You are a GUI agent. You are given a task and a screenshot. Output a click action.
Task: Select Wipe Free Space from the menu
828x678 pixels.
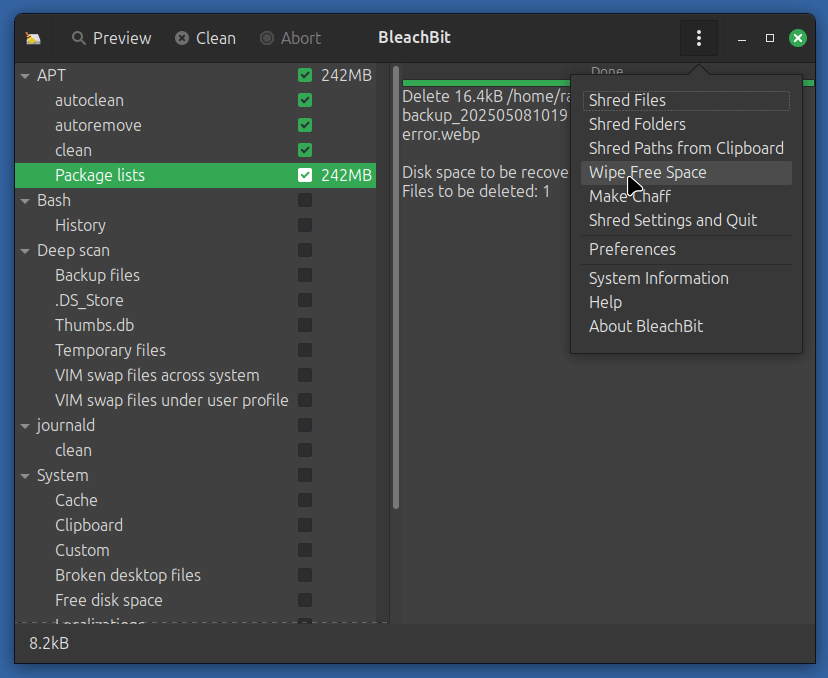pos(647,172)
